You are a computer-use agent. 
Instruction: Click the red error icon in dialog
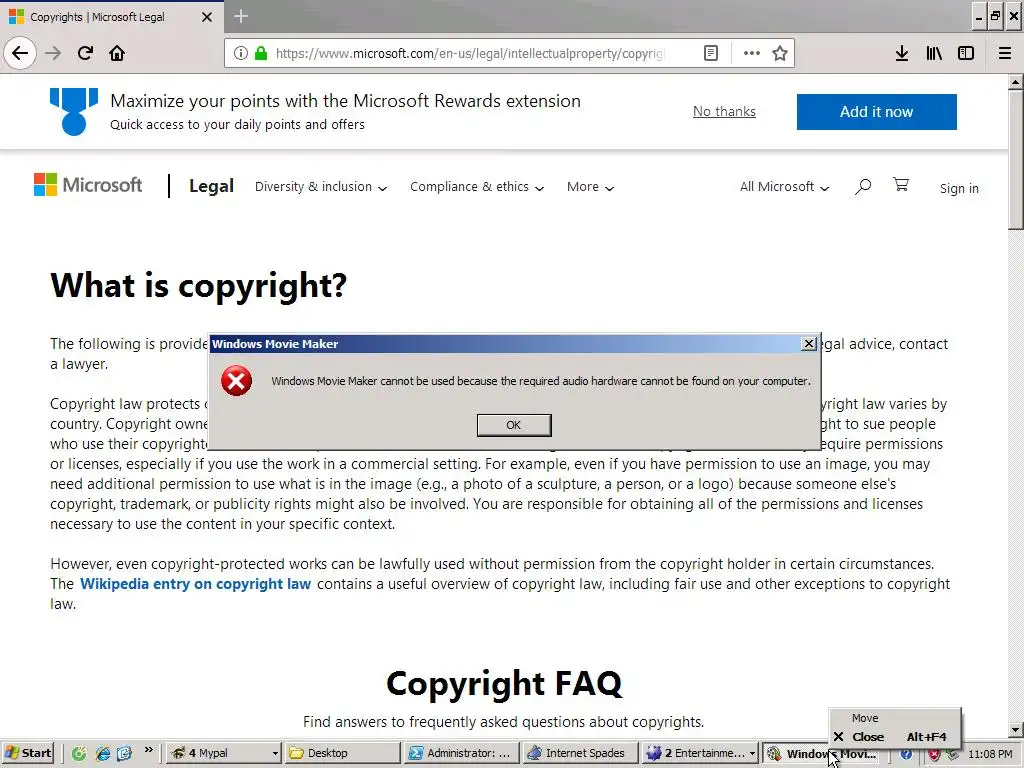click(x=236, y=381)
